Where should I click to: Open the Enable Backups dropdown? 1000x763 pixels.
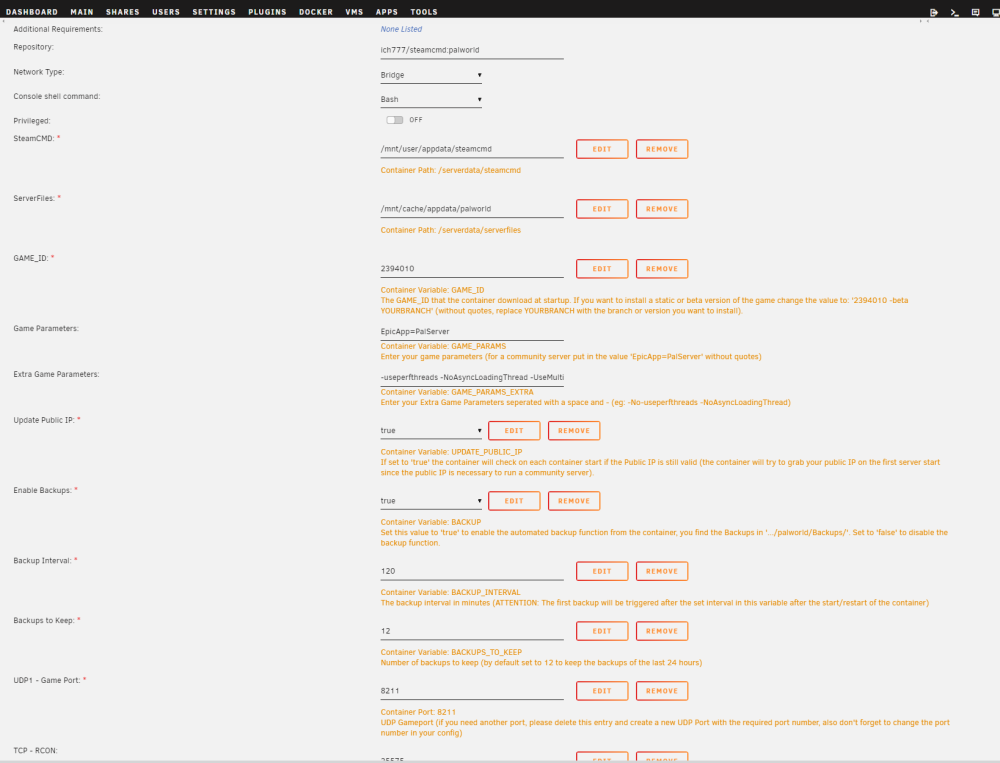[x=431, y=501]
